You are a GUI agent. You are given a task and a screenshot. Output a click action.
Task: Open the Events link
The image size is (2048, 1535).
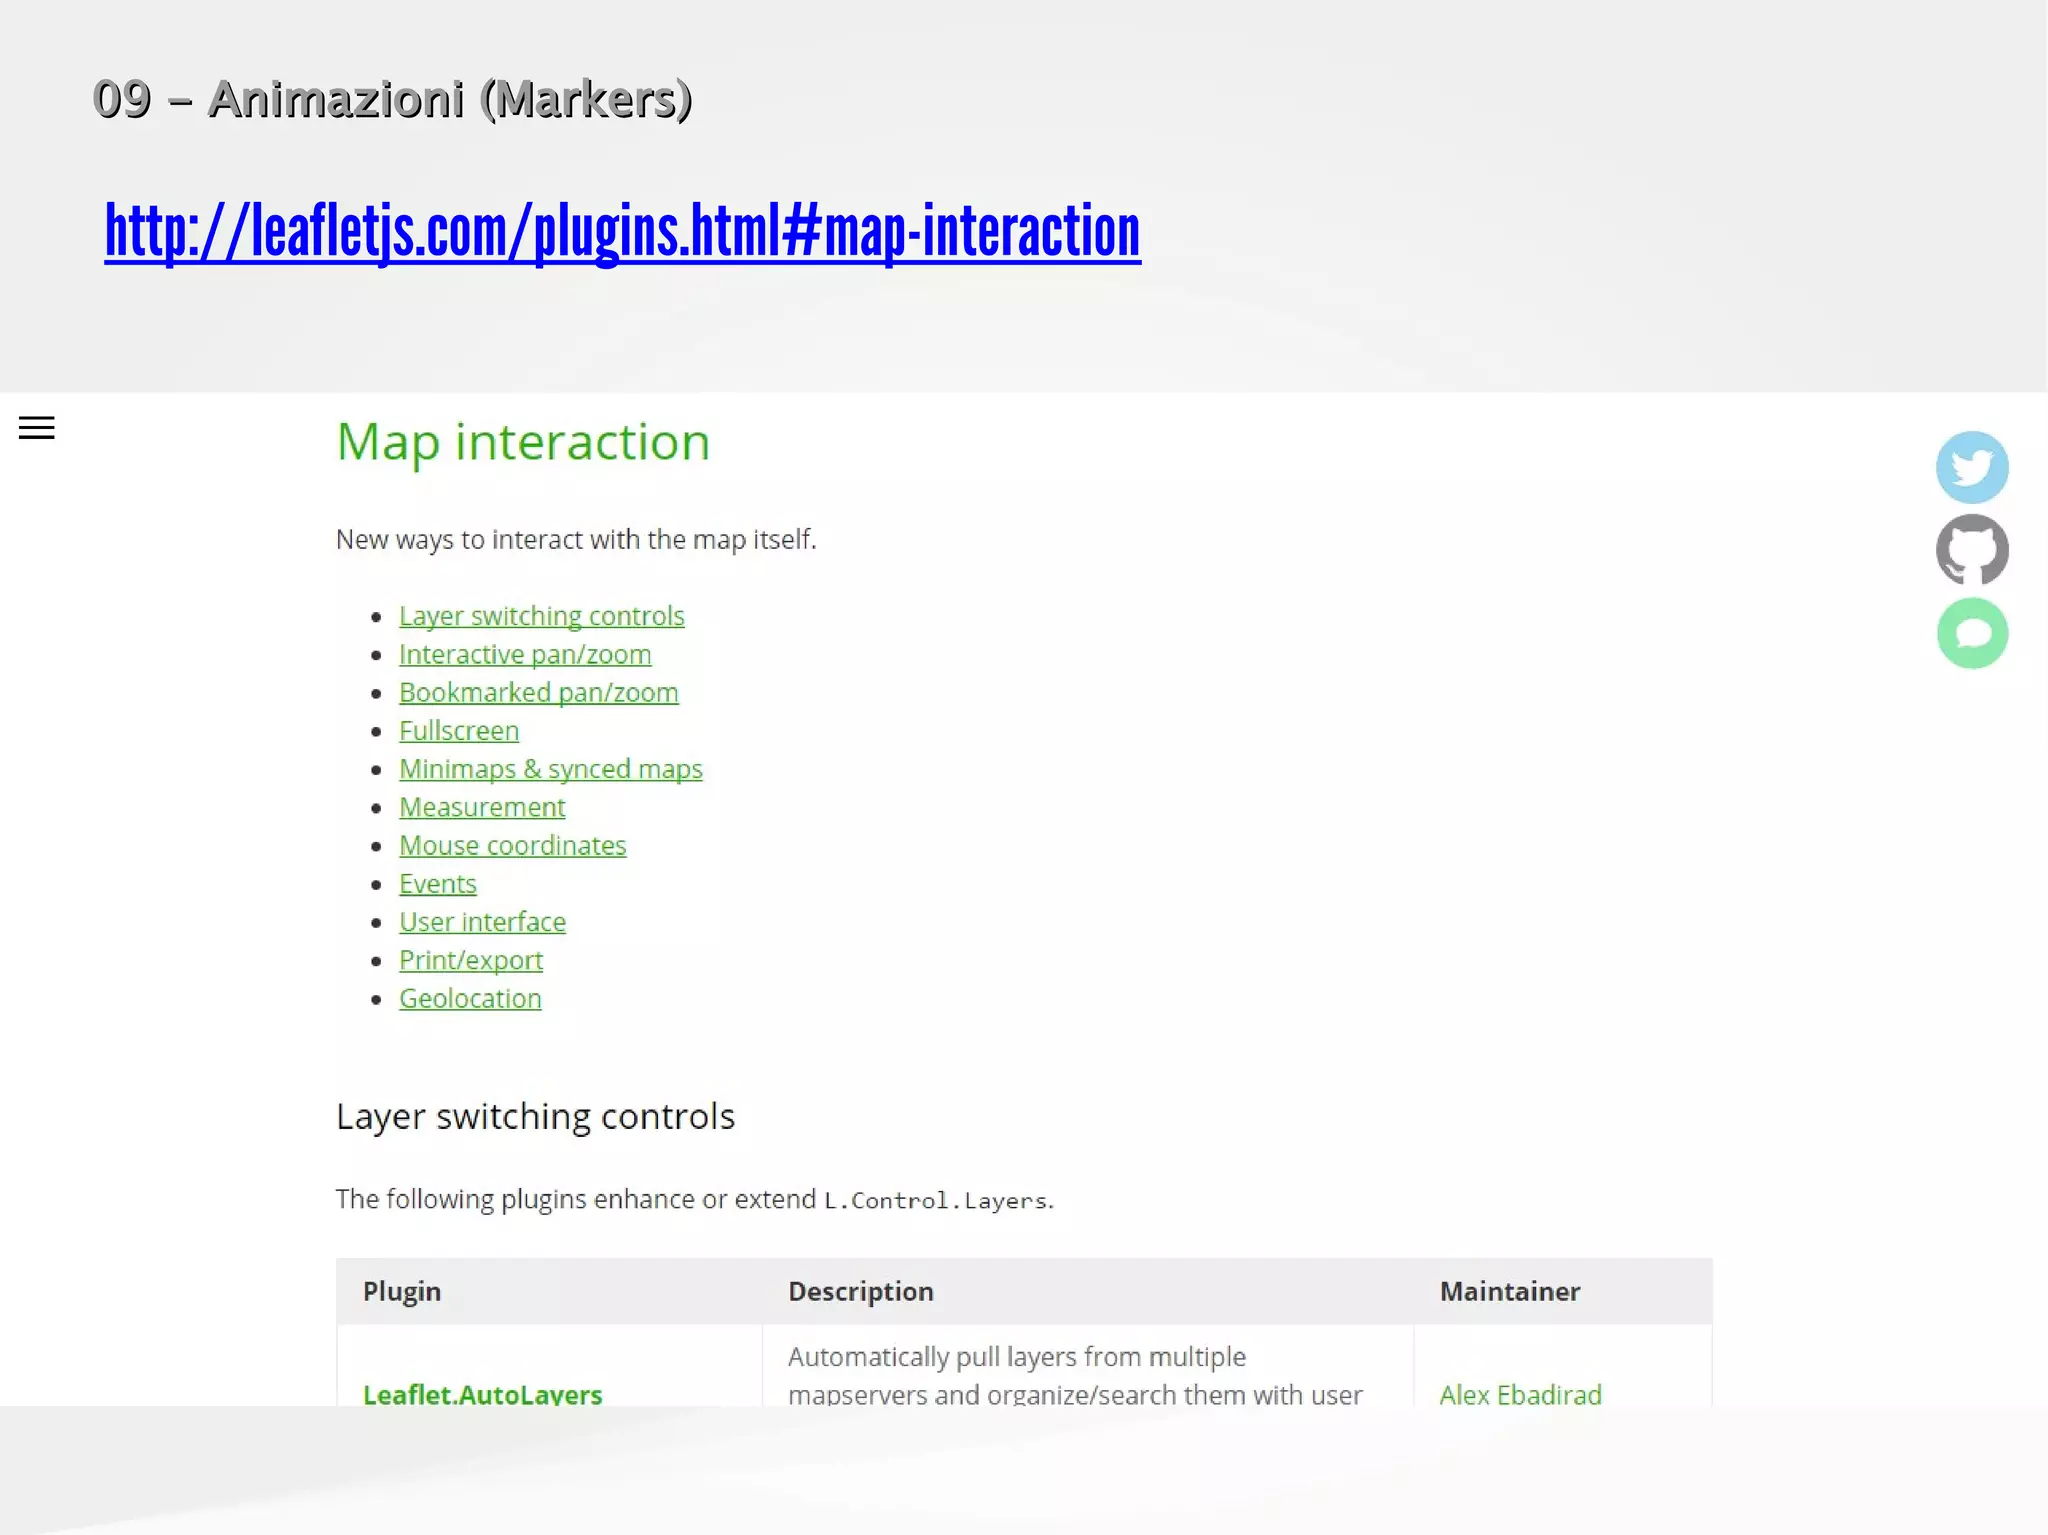point(437,884)
